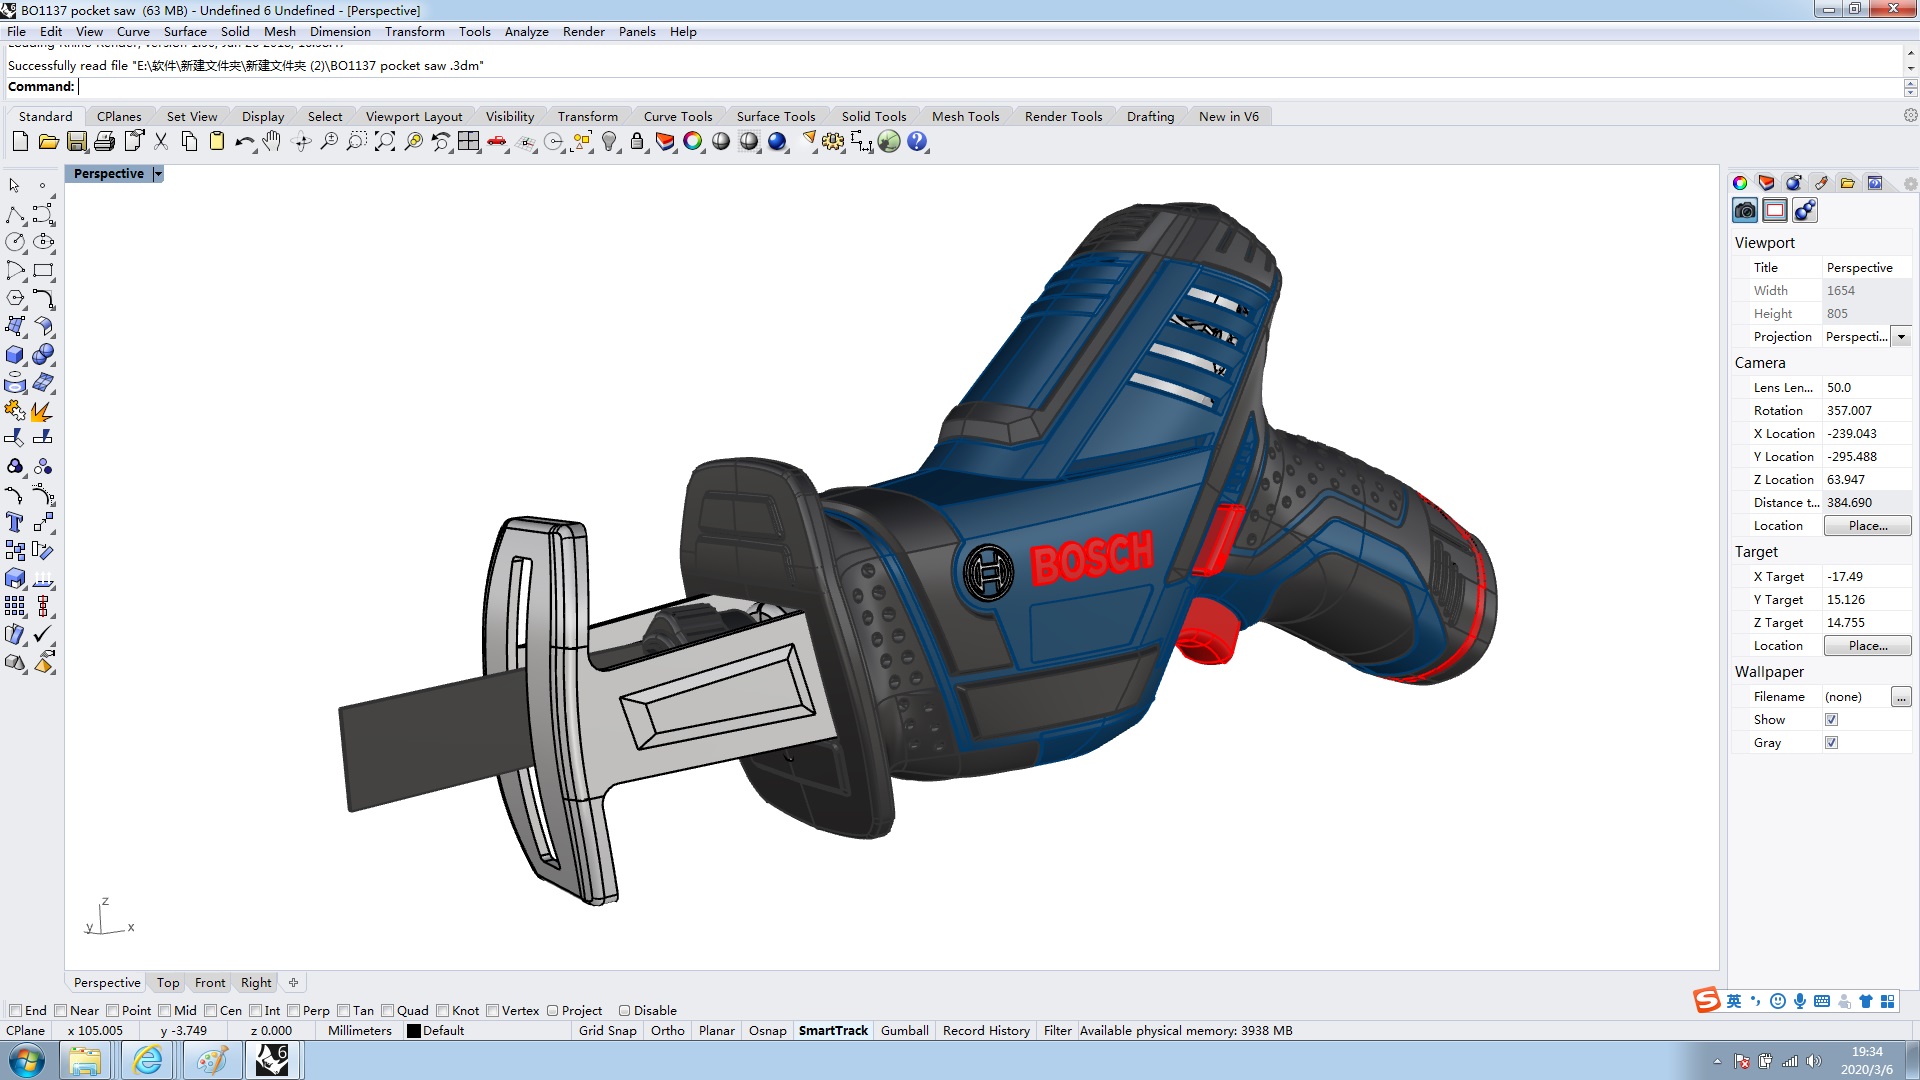Click the Camera Location Place button

tap(1867, 526)
